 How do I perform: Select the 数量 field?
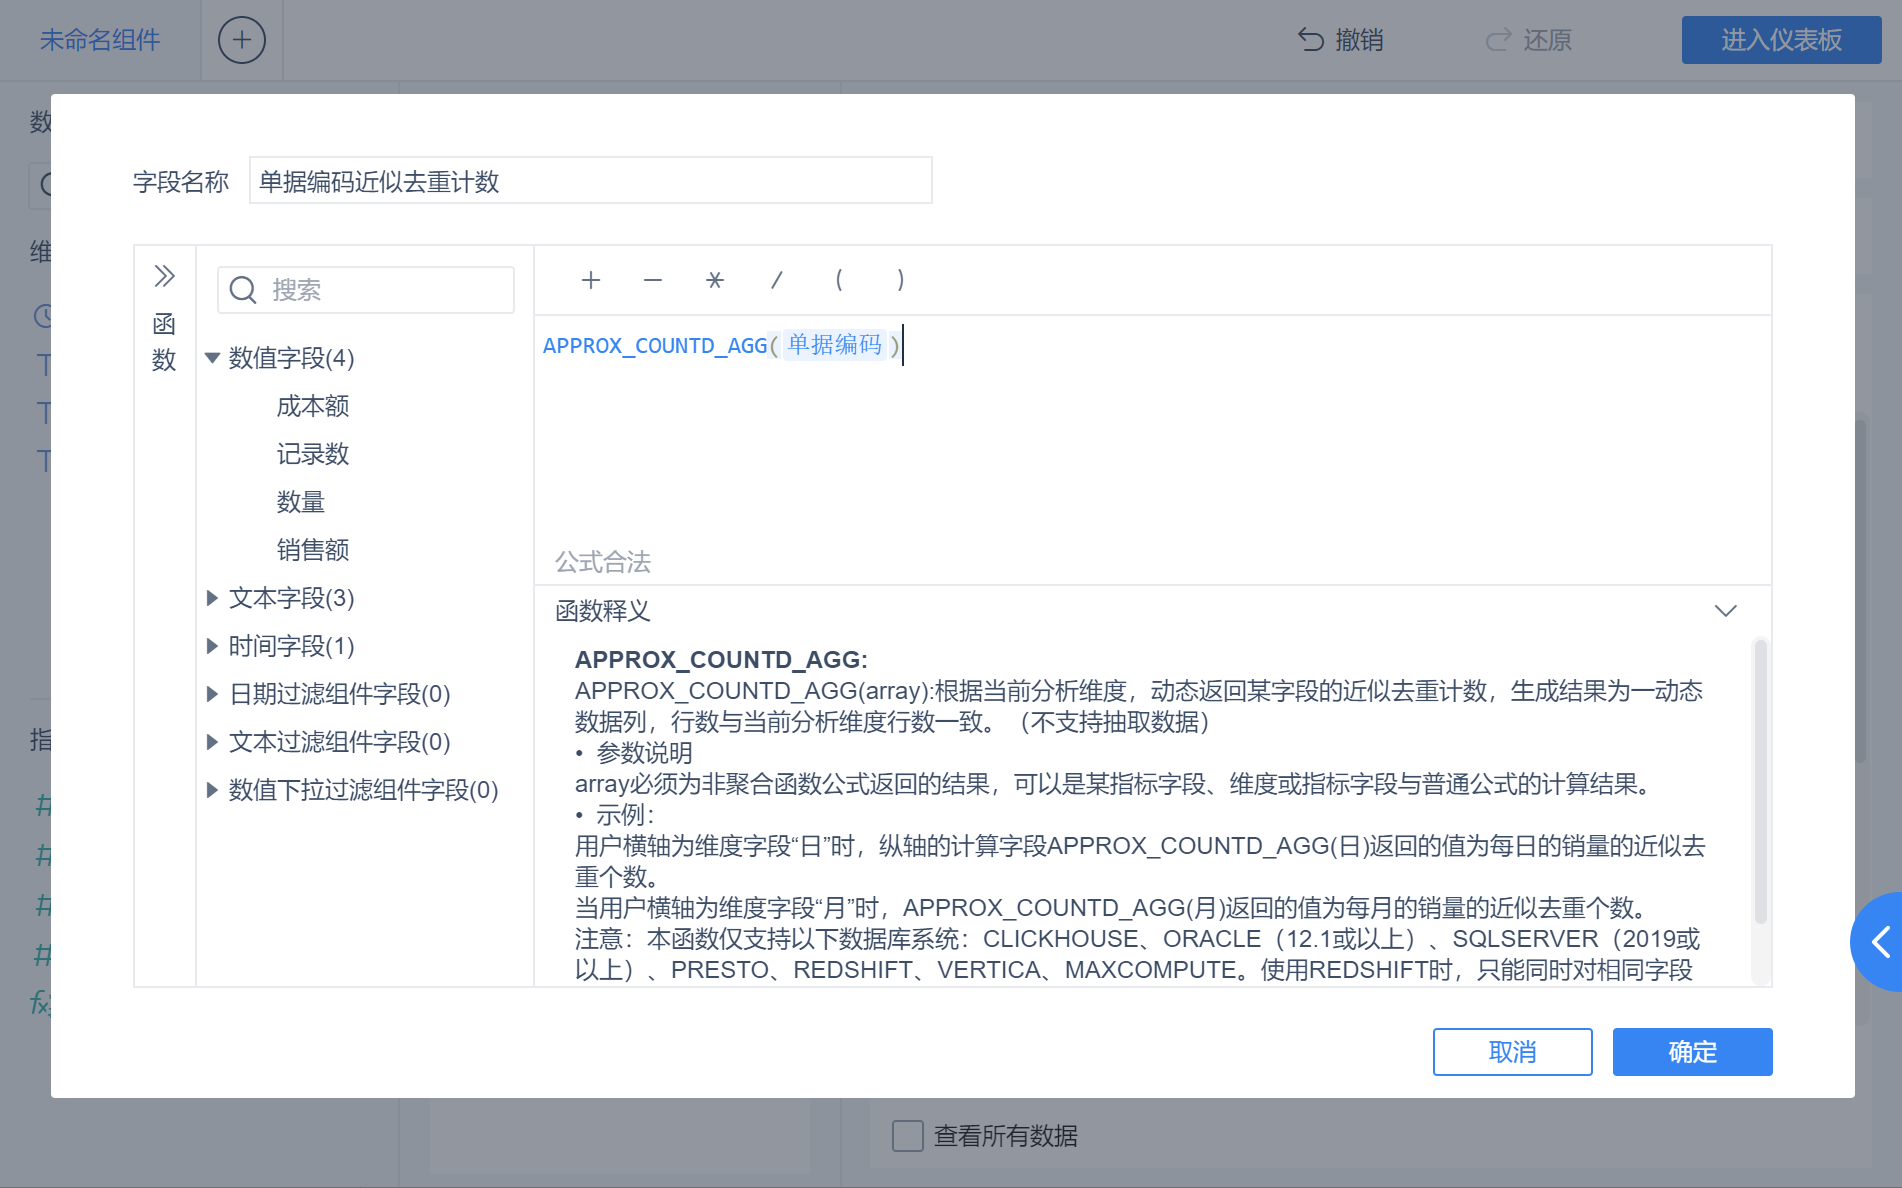[x=301, y=502]
